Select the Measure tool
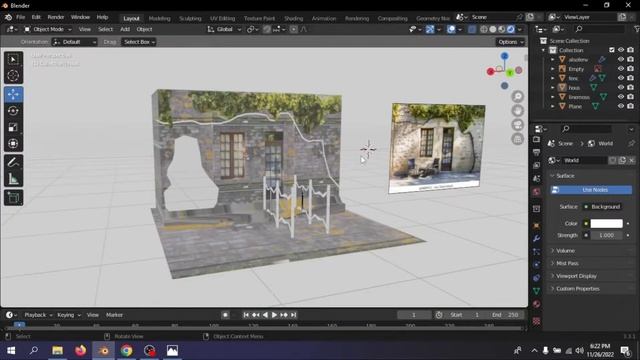Viewport: 640px width, 360px height. coord(13,179)
